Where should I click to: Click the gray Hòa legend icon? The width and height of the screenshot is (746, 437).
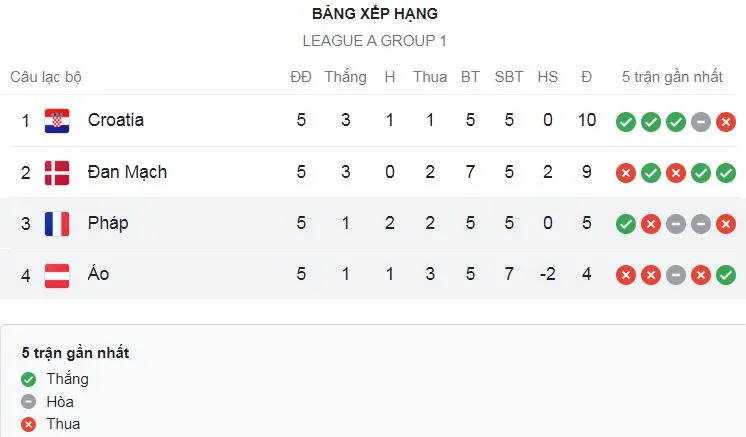tap(29, 402)
